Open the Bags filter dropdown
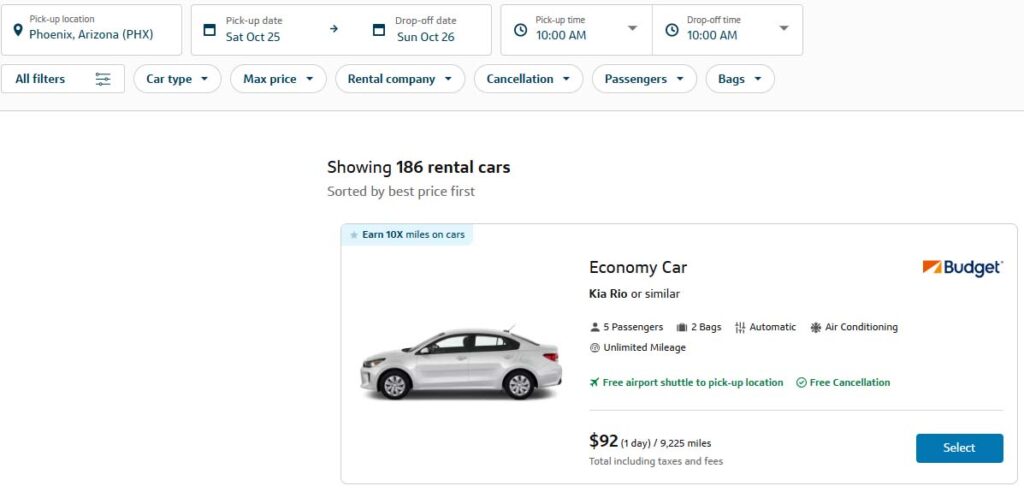 (739, 79)
